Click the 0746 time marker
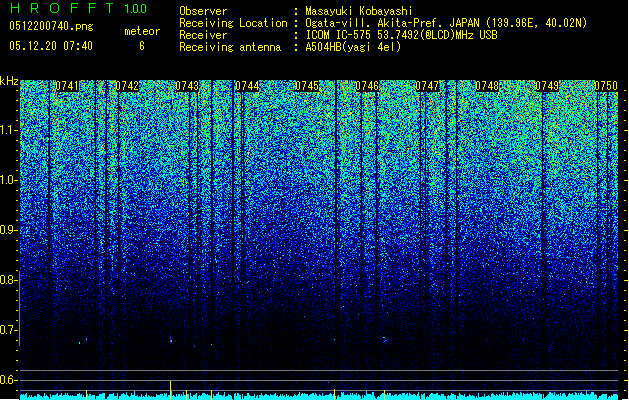The image size is (629, 400). click(367, 86)
